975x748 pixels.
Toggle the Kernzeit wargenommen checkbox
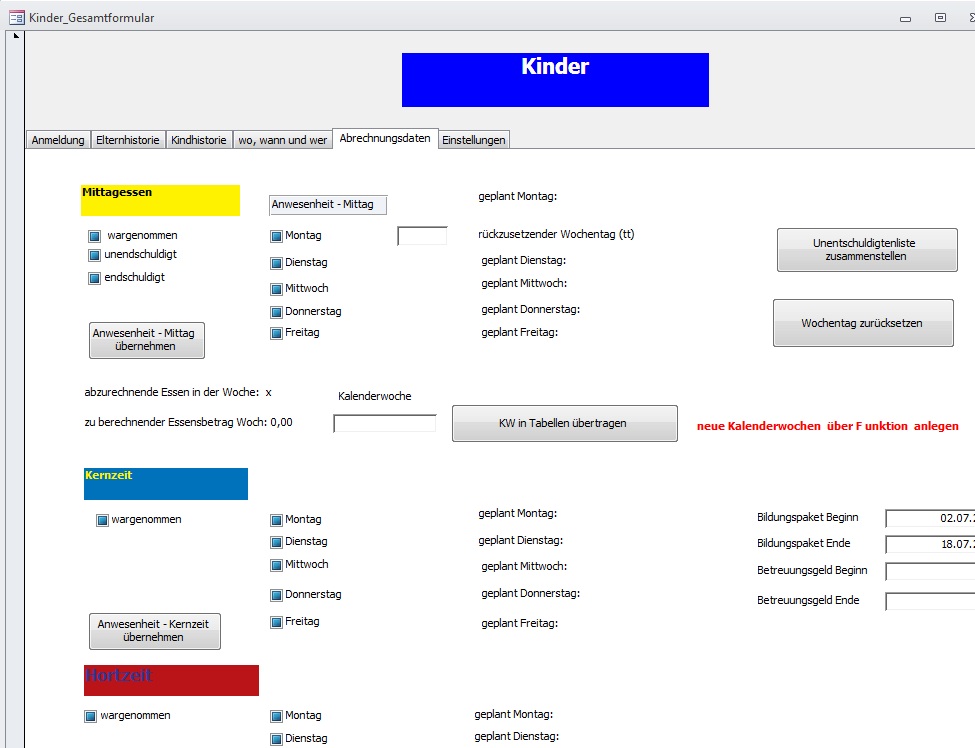[x=102, y=520]
